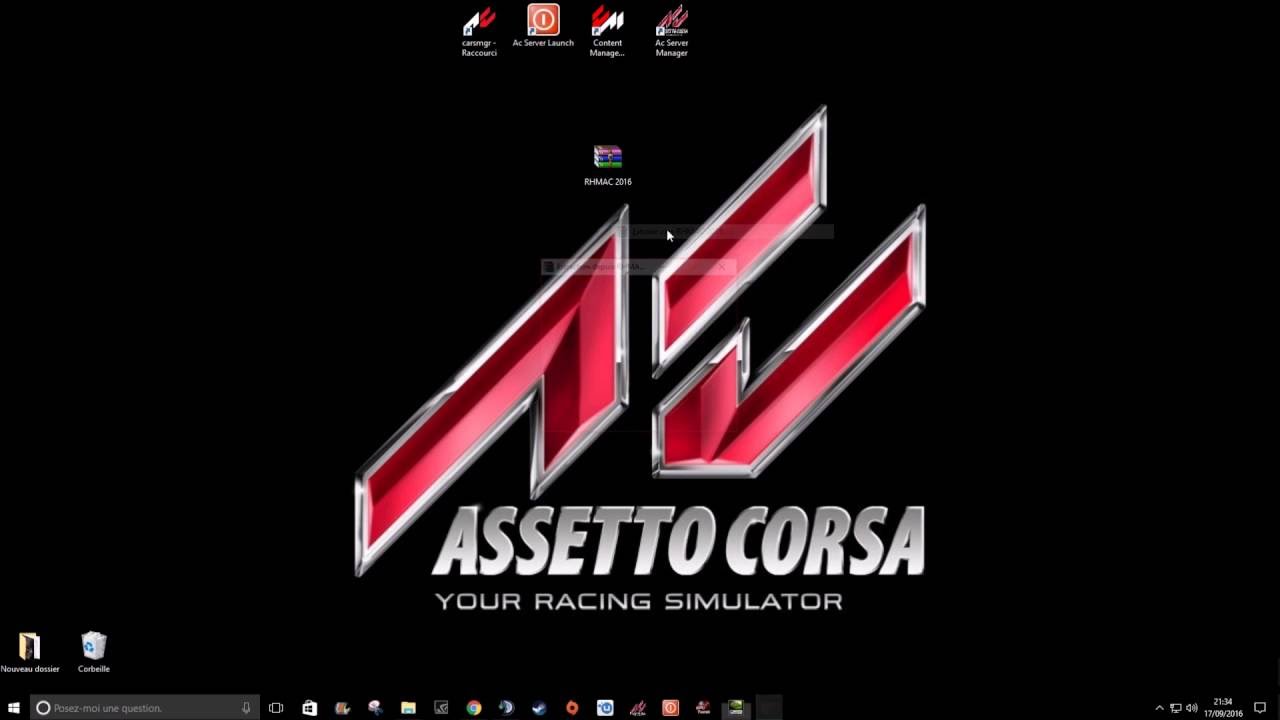Viewport: 1280px width, 720px height.
Task: Open the Ac Server Manager desktop shortcut
Action: [671, 31]
